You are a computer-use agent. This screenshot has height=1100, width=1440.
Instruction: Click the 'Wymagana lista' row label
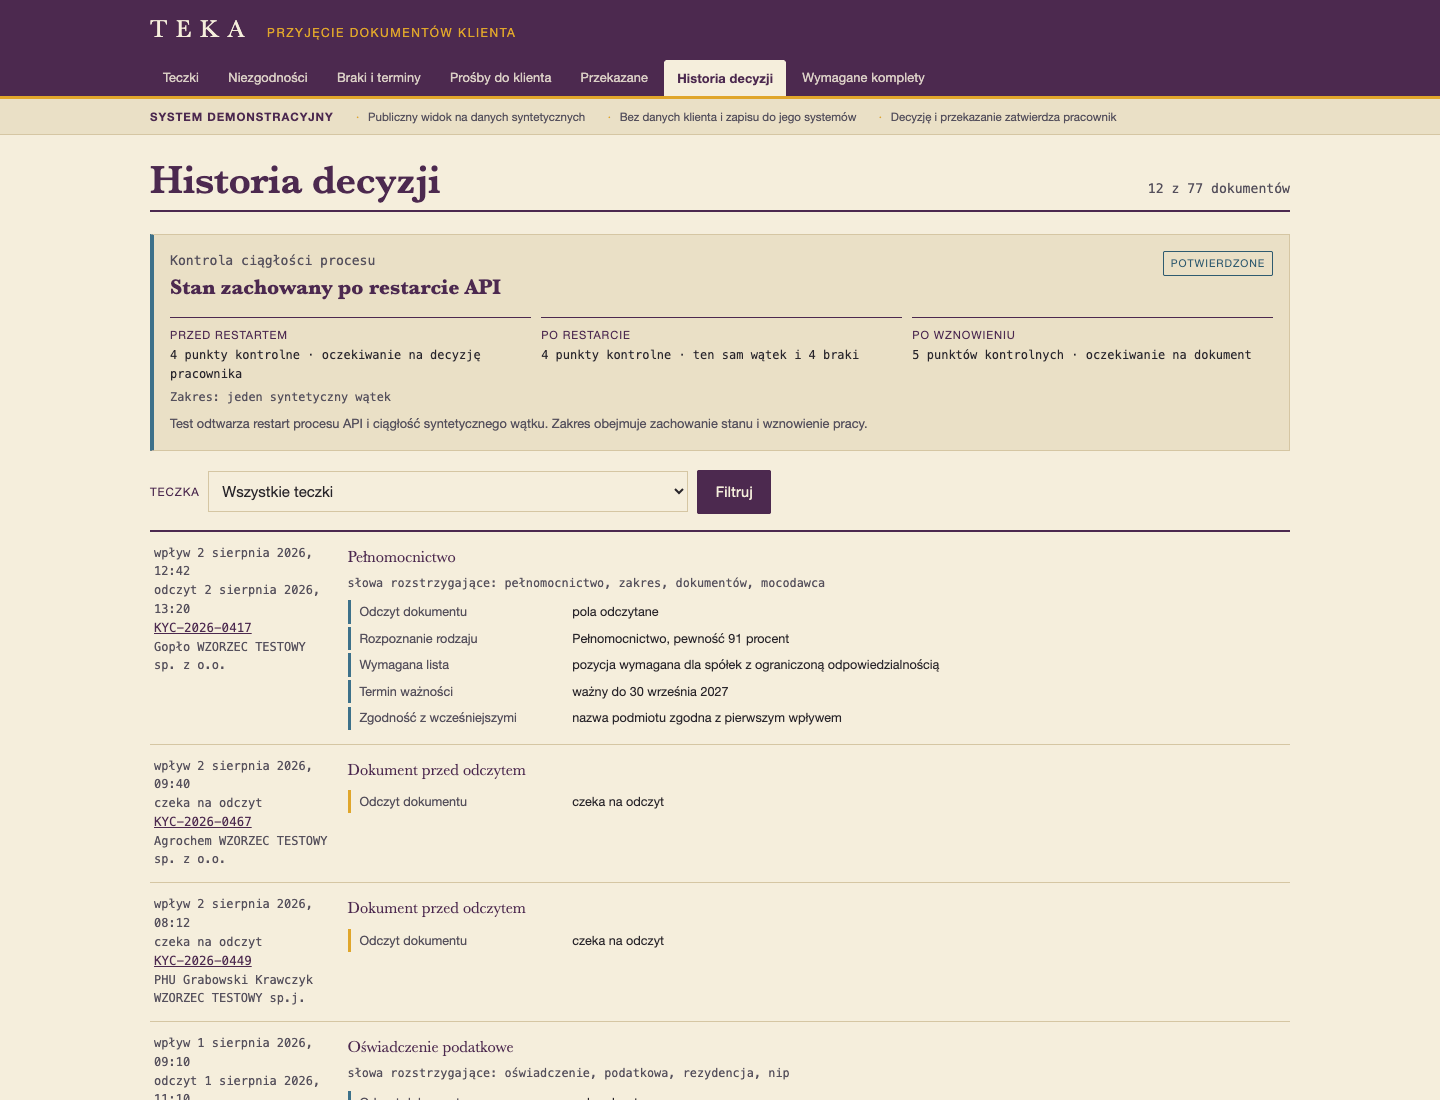[404, 665]
